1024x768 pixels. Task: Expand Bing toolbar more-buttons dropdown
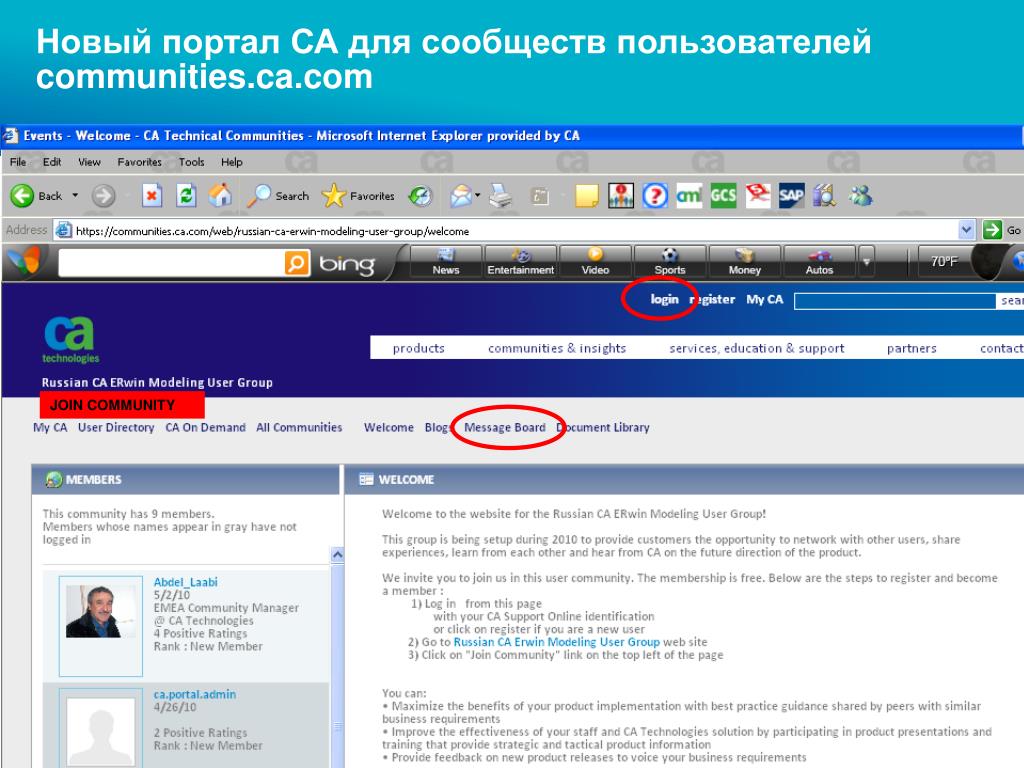[x=866, y=262]
